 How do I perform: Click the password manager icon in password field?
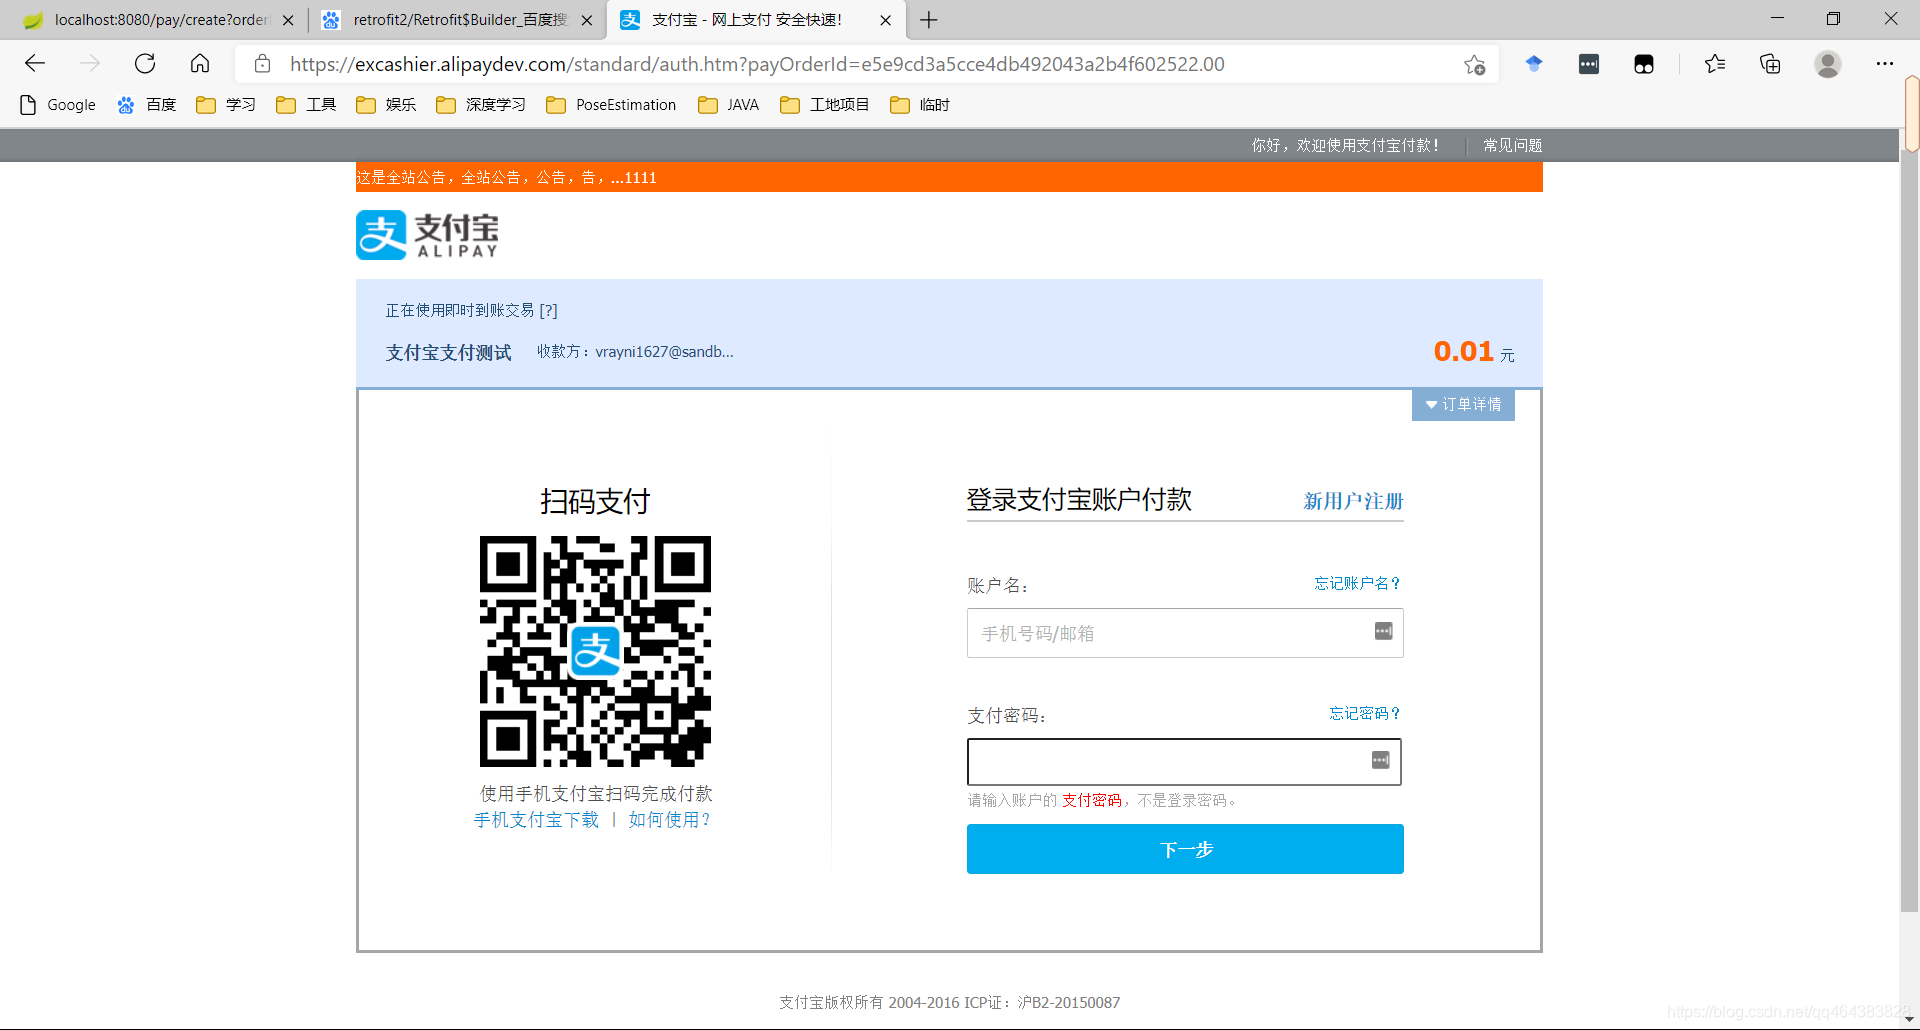point(1381,761)
